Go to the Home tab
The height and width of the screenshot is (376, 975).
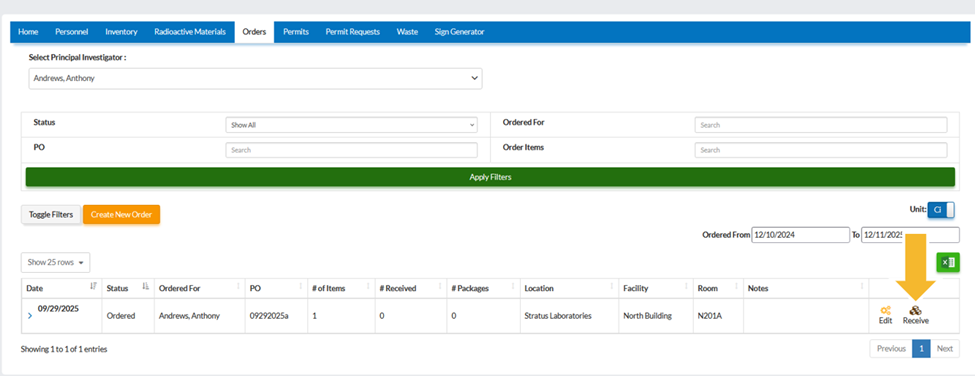29,32
